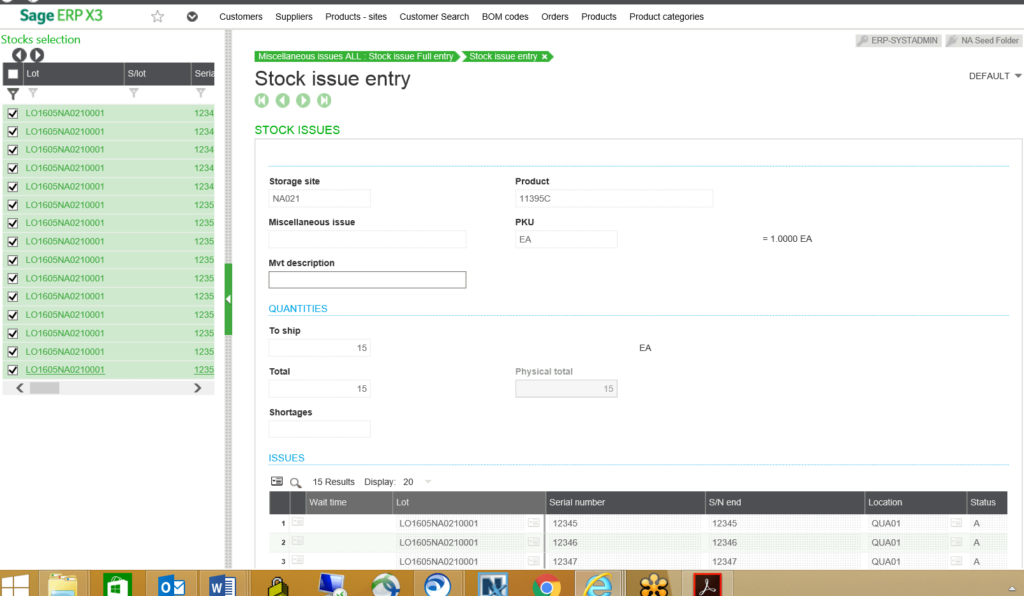Collapse the Stocks selection left panel
The height and width of the screenshot is (596, 1024).
coord(229,298)
